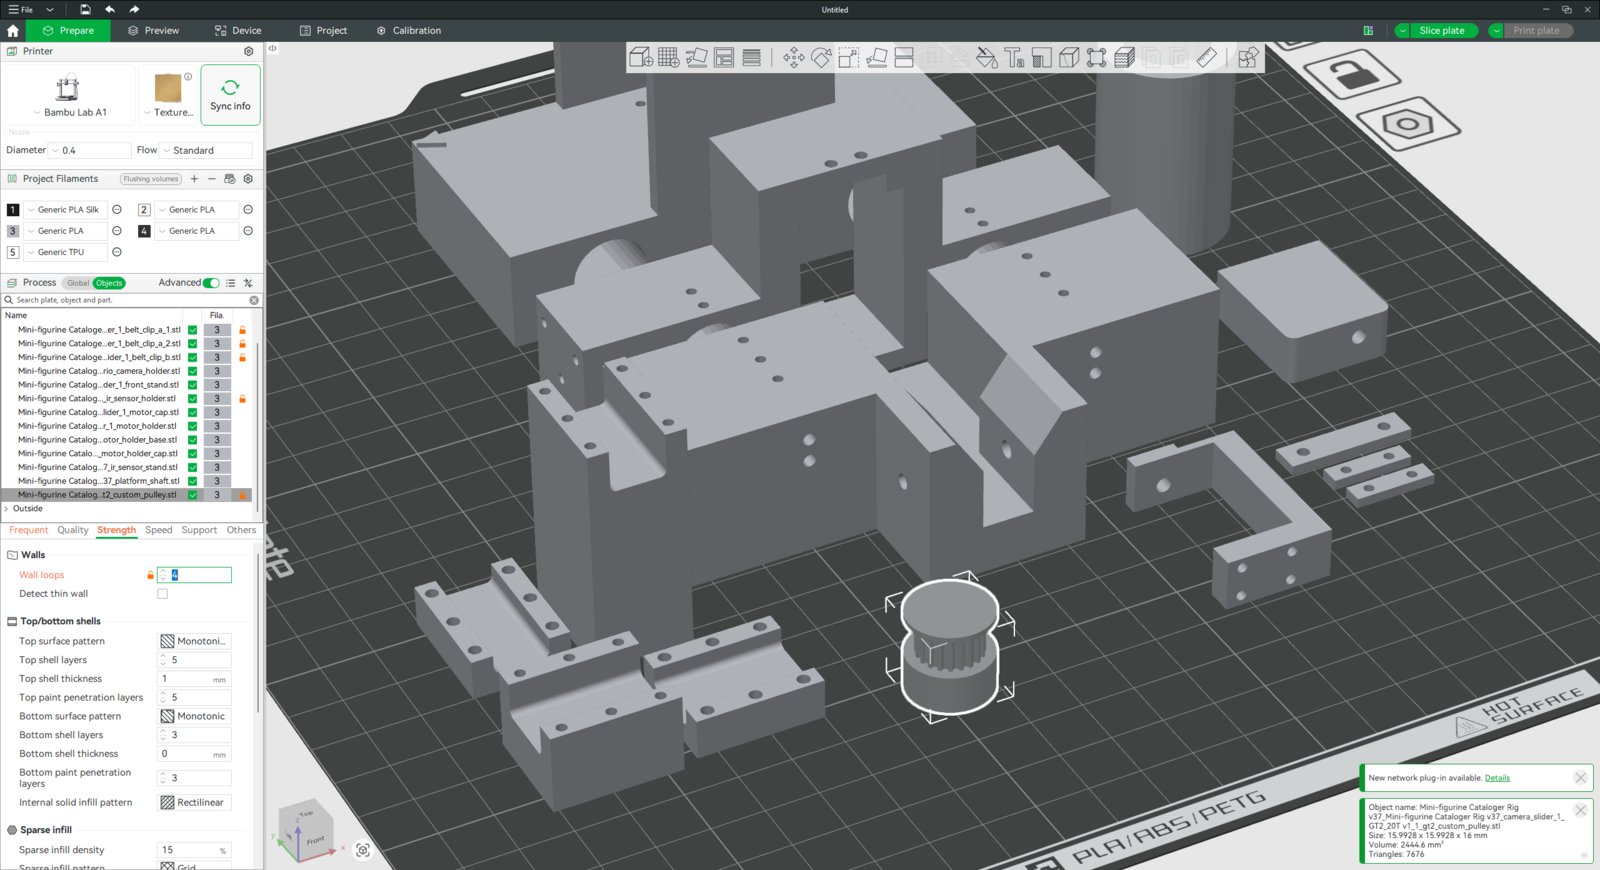This screenshot has height=870, width=1600.
Task: Click the Add plate grid icon
Action: click(x=669, y=58)
